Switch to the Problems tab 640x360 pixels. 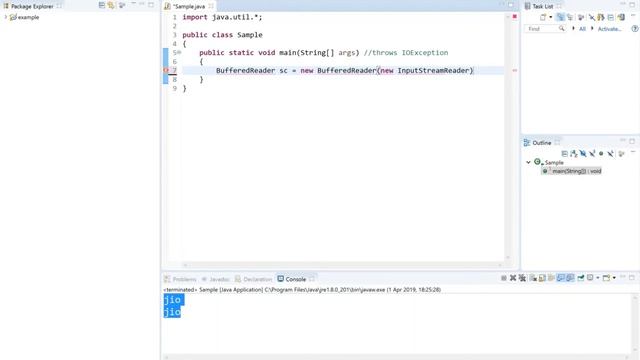(x=181, y=279)
